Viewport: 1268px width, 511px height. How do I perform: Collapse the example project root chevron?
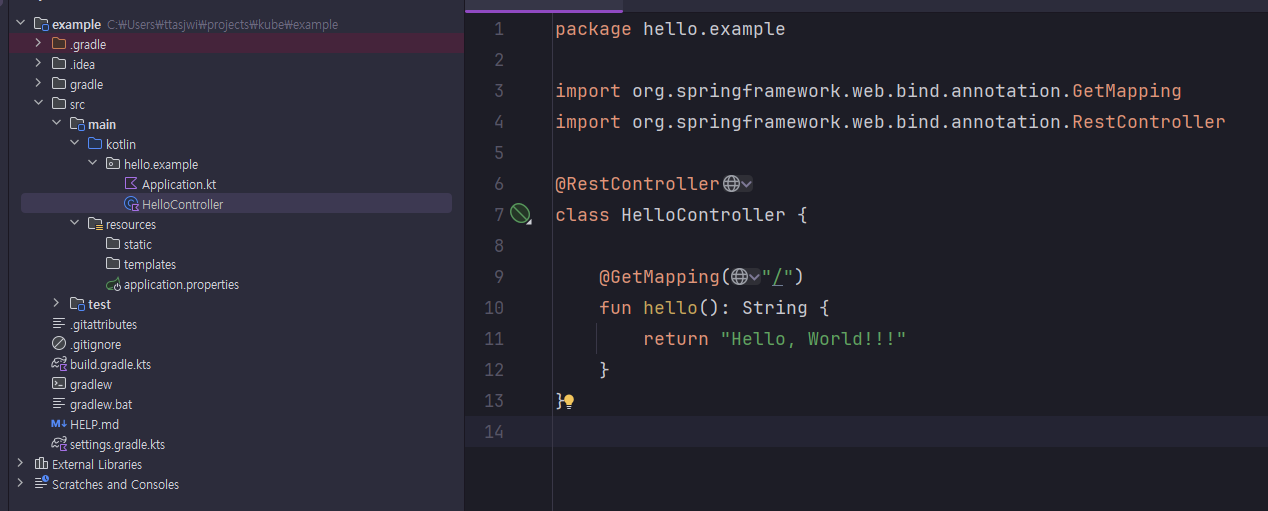point(21,24)
